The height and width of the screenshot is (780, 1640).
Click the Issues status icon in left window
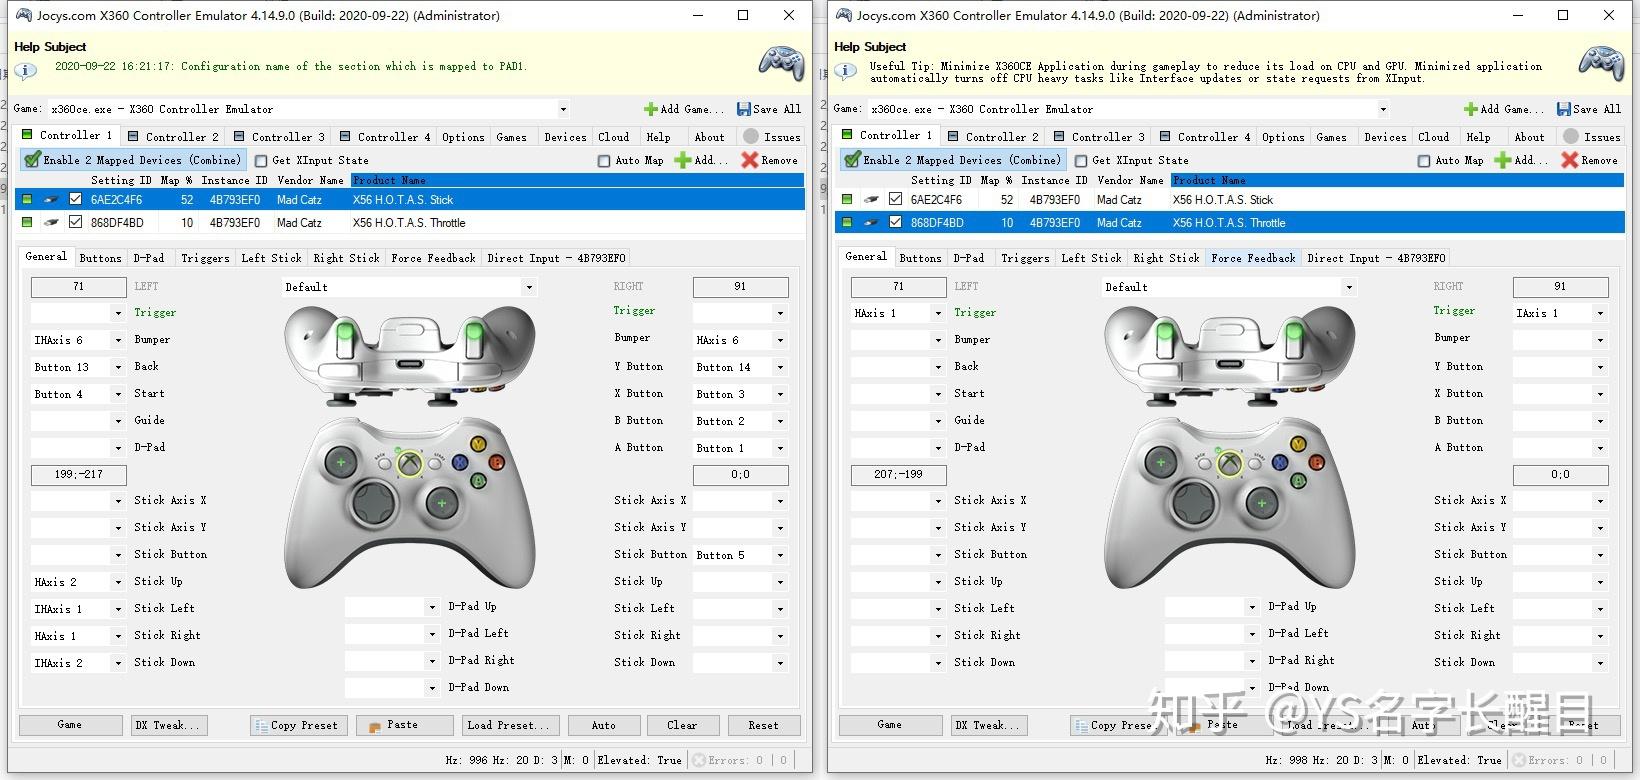(x=751, y=137)
